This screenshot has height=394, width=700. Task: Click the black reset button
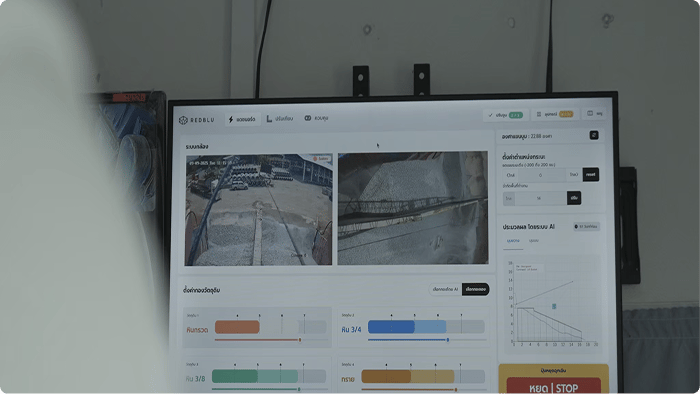pyautogui.click(x=591, y=174)
